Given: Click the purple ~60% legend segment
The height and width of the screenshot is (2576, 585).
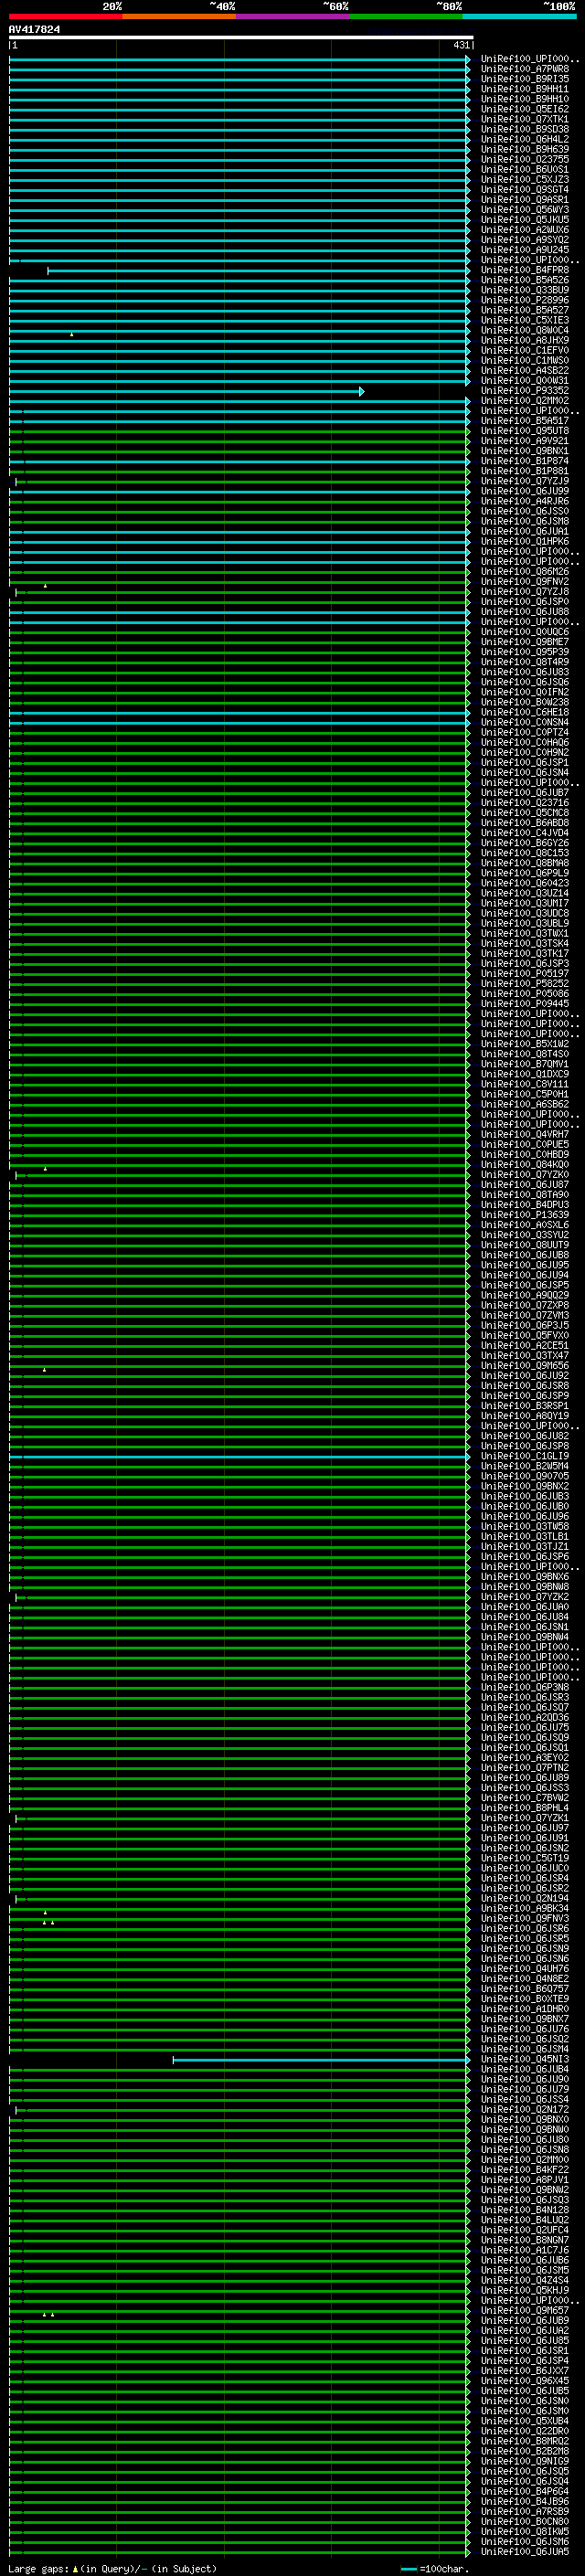Looking at the screenshot, I should pos(292,16).
